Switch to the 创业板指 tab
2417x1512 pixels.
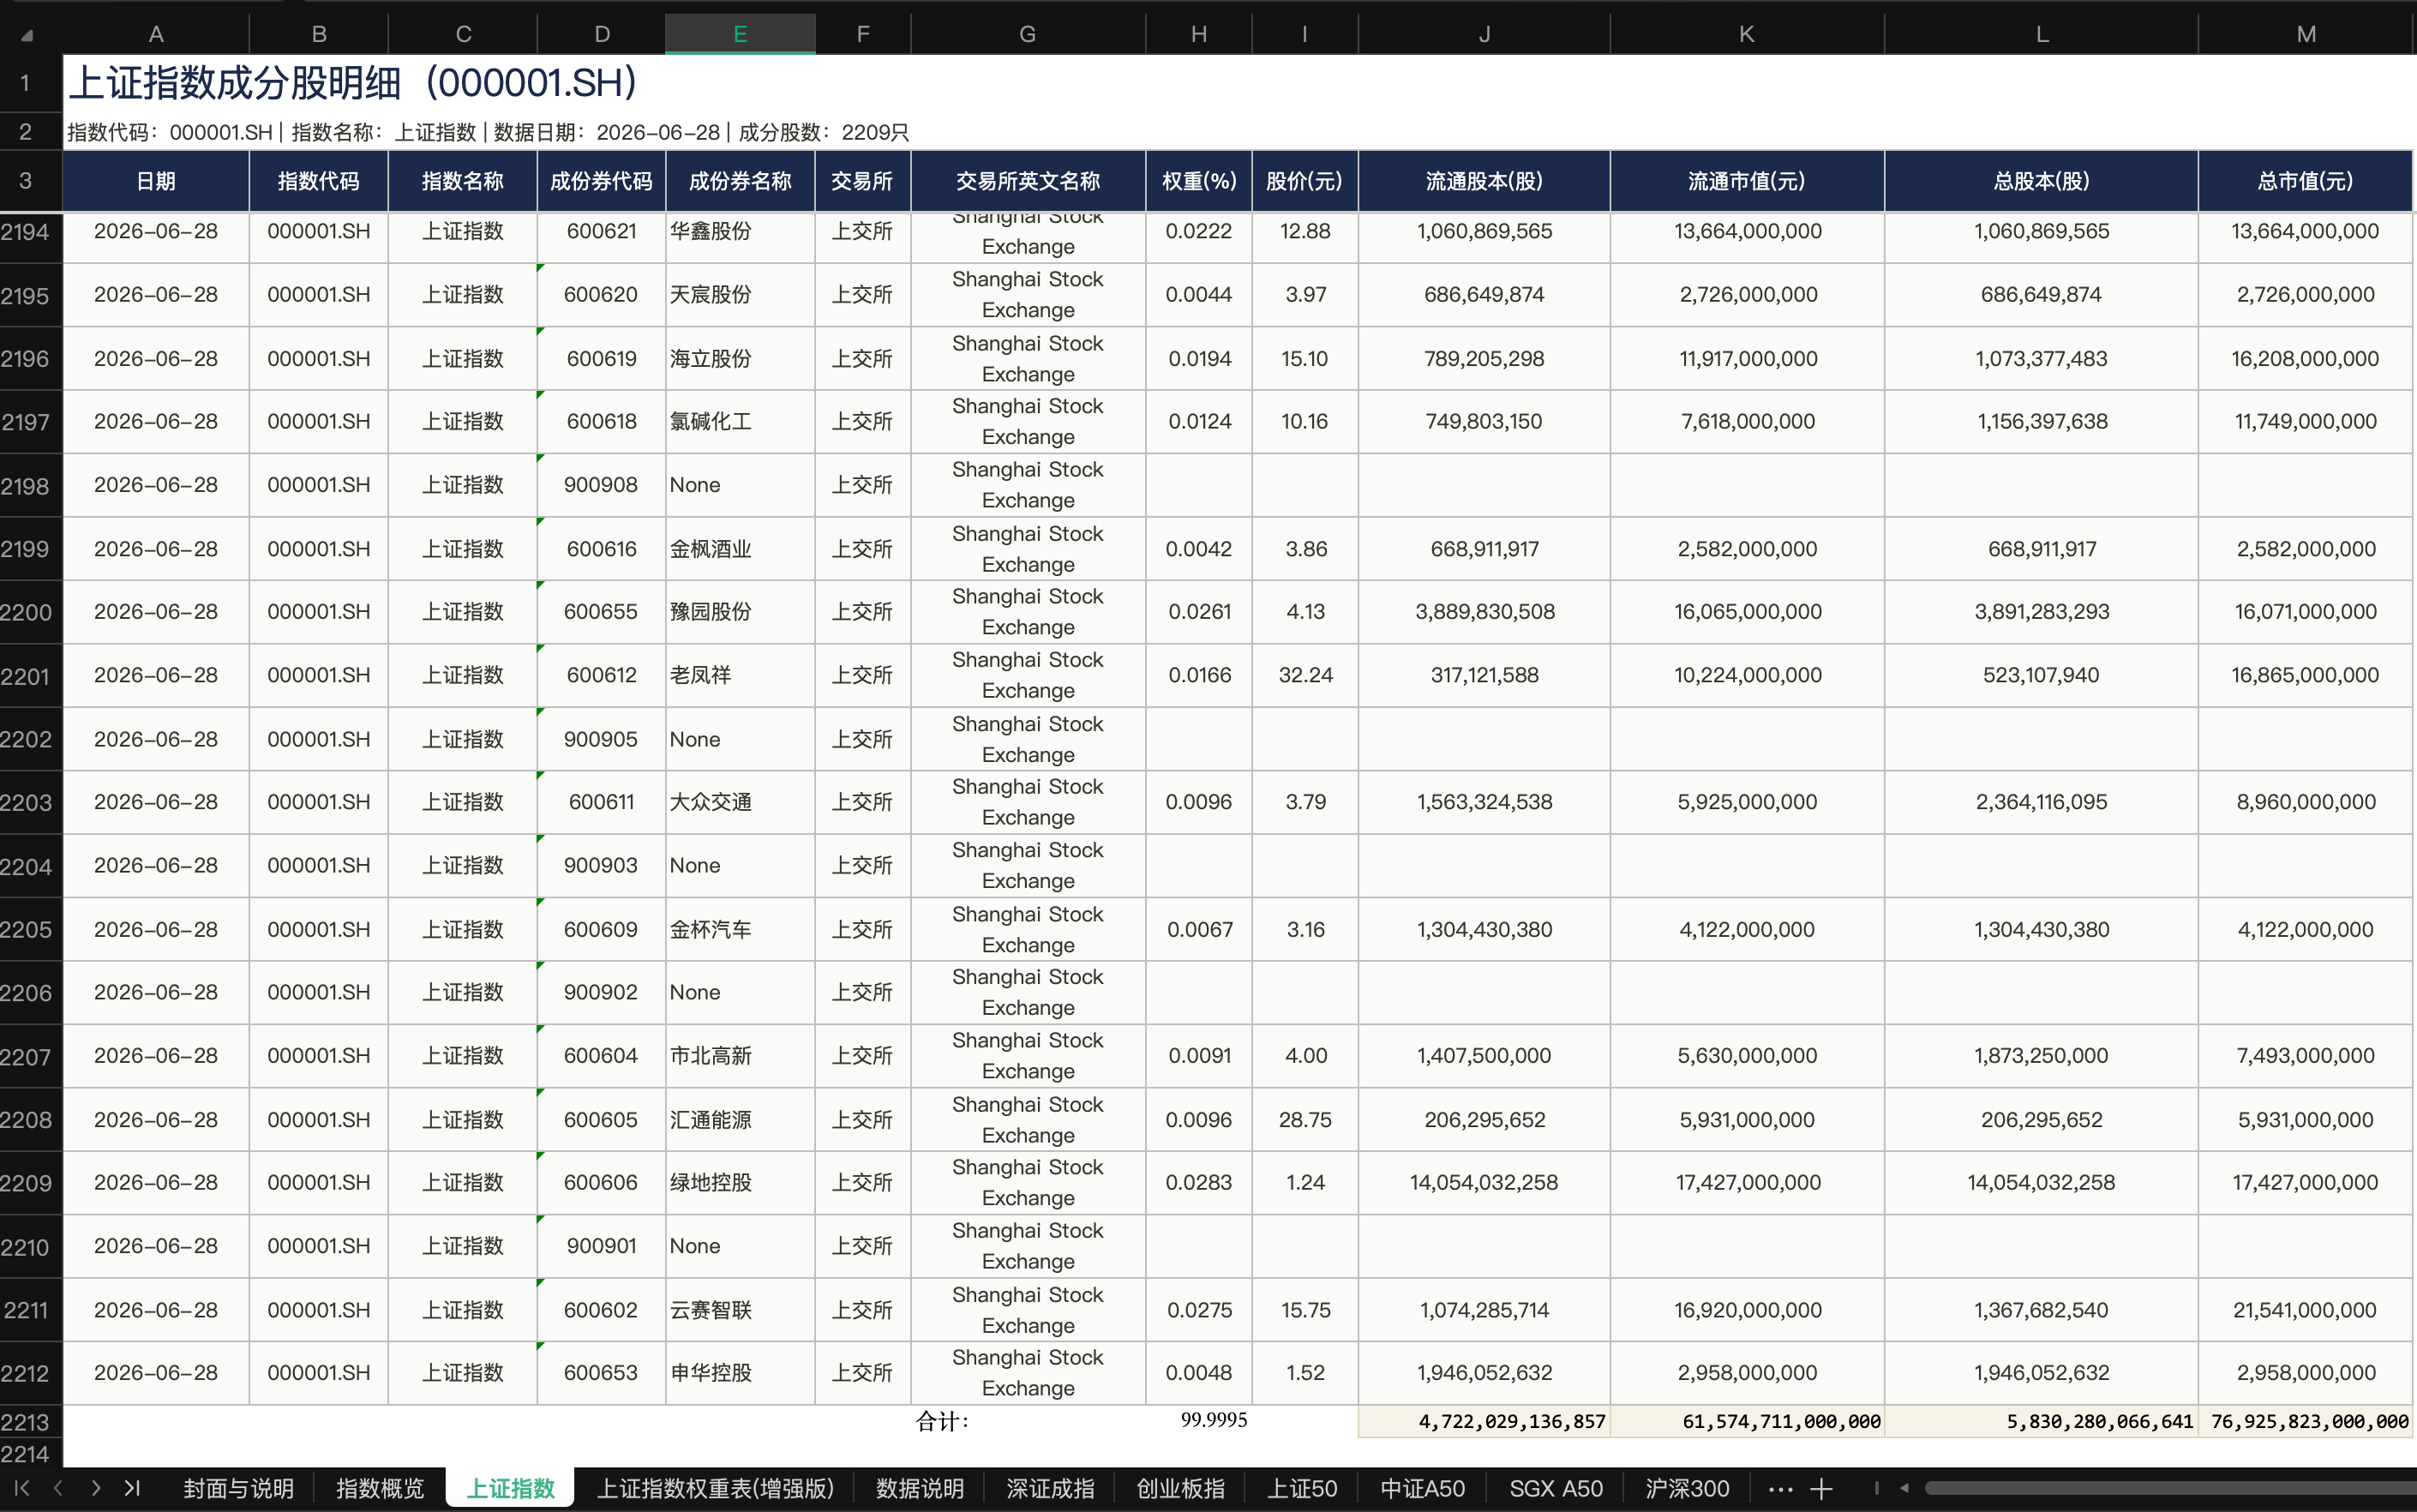[1180, 1488]
